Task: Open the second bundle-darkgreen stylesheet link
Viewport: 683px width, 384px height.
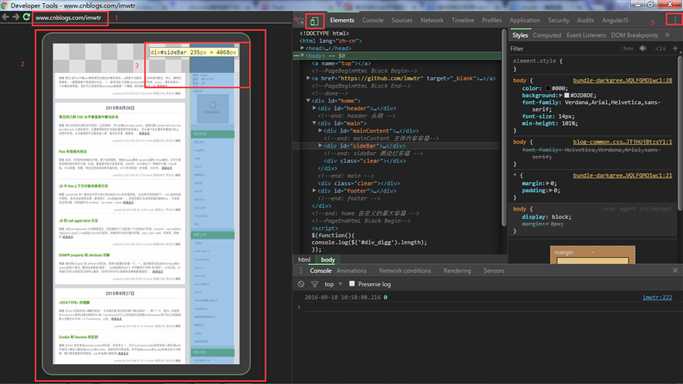Action: coord(622,175)
